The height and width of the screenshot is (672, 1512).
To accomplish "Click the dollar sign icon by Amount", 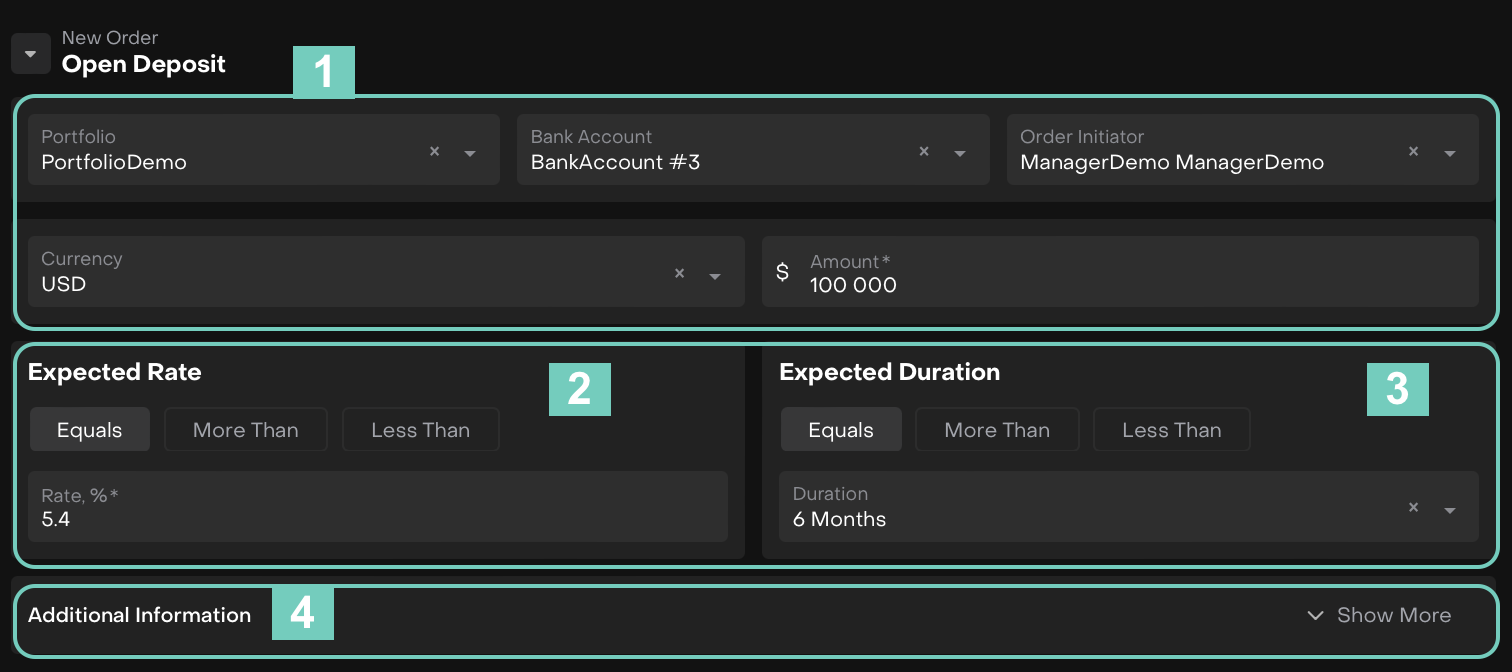I will coord(782,272).
